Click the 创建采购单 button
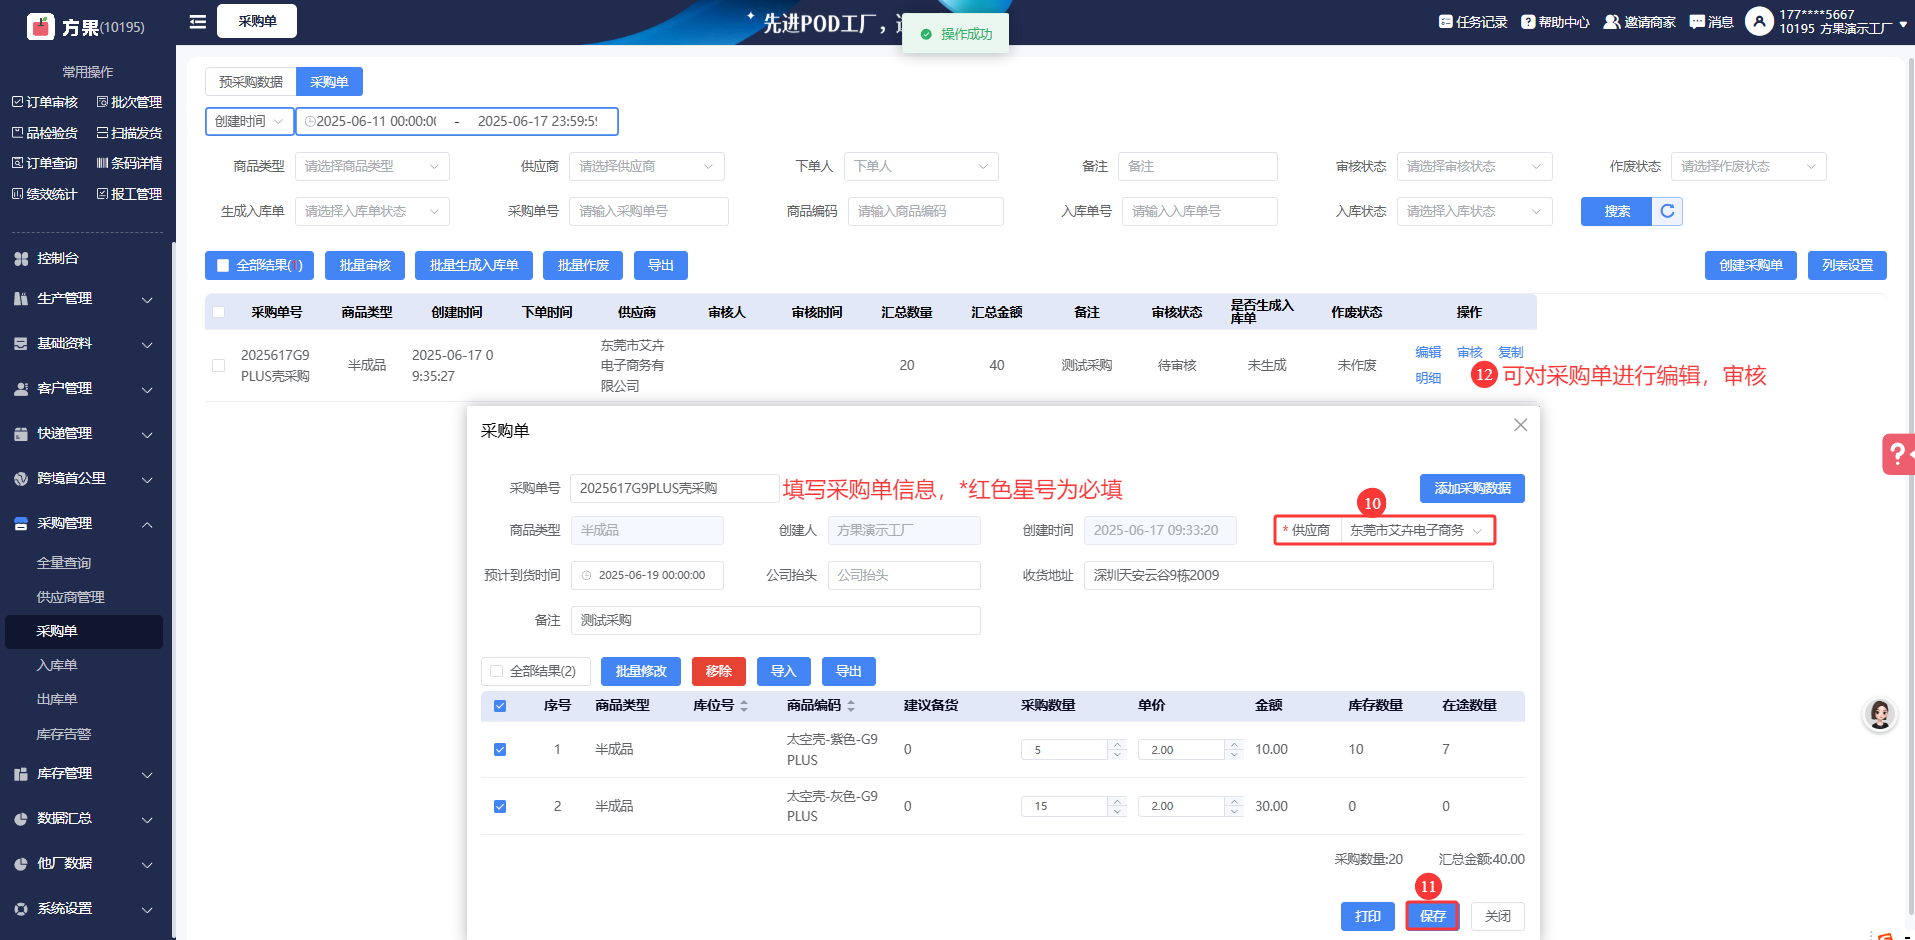The width and height of the screenshot is (1915, 940). click(1750, 265)
